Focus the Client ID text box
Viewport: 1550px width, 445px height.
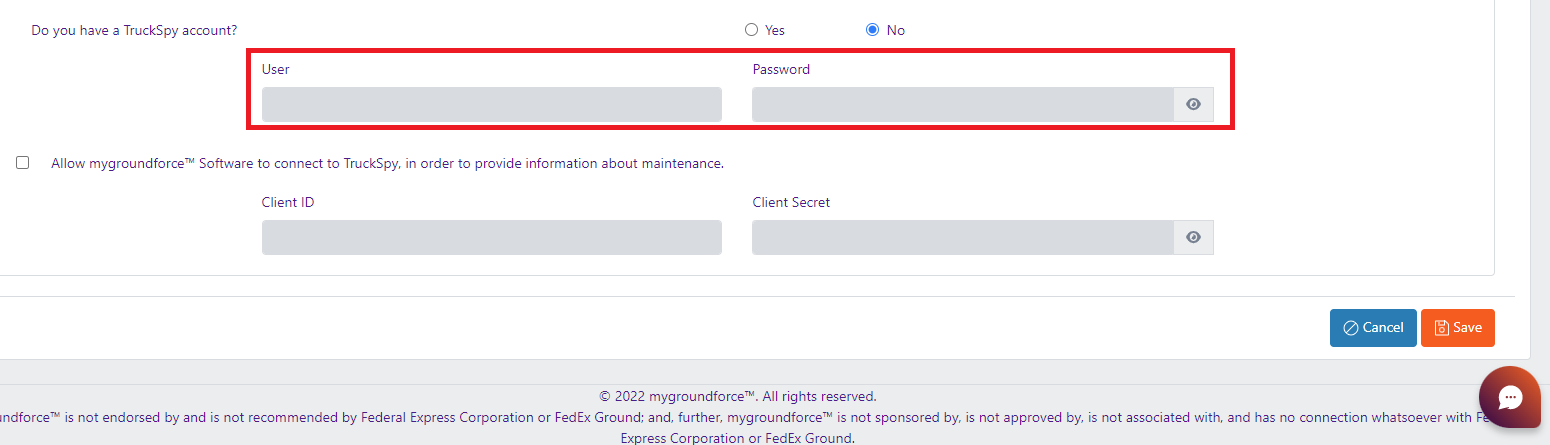491,238
